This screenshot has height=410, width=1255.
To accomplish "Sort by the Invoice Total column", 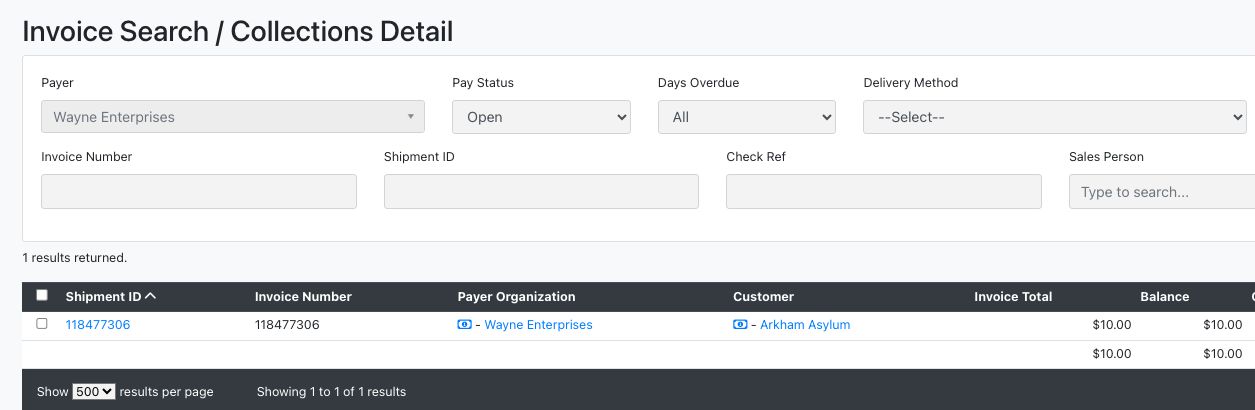I will [1013, 297].
